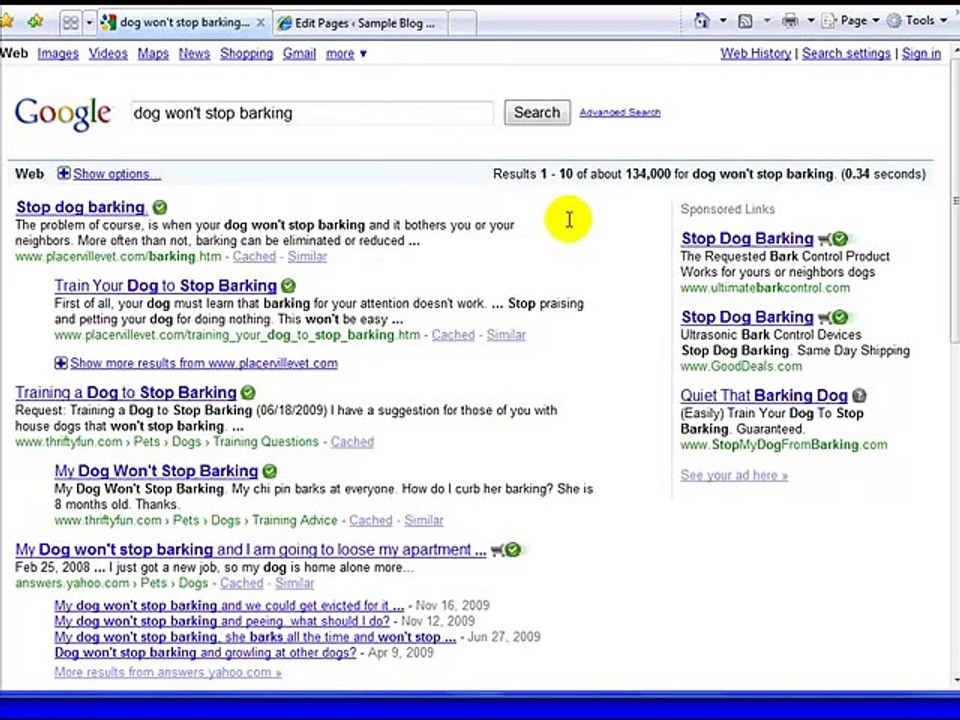Click gray rating icon beside Quiet That Barking Dog

coord(859,396)
